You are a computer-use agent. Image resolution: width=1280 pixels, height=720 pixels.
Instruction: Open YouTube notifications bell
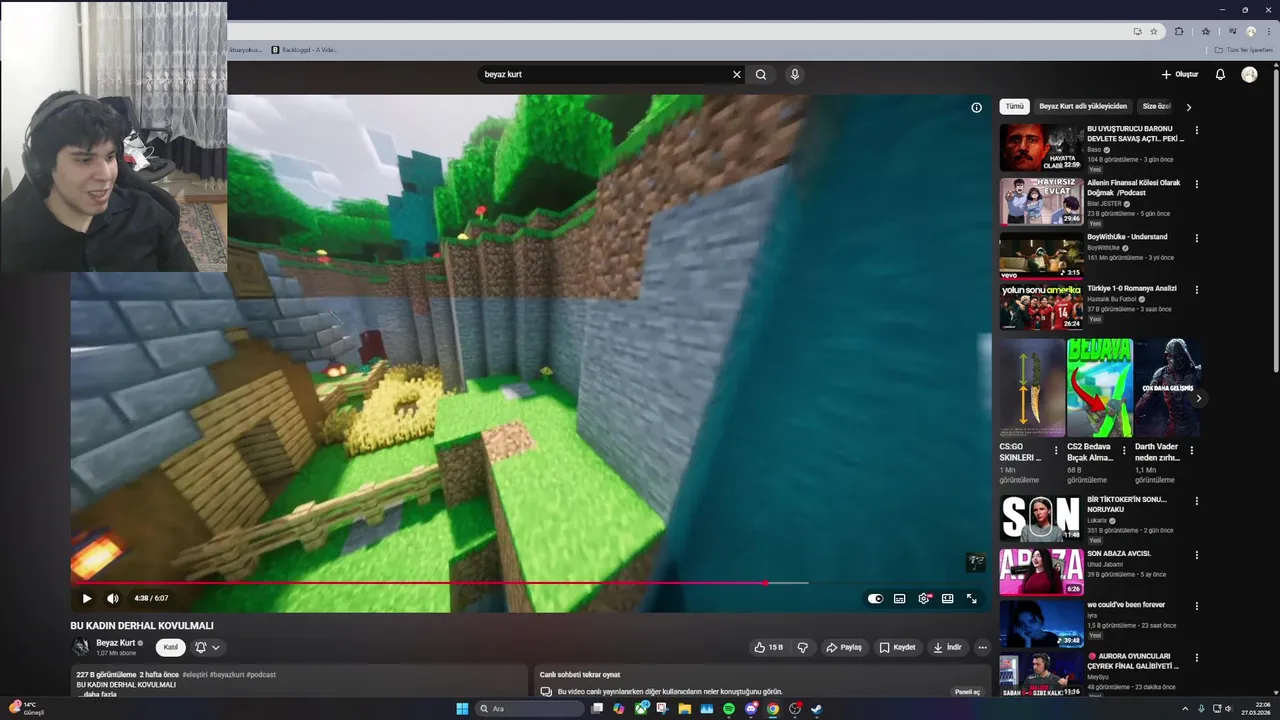[1220, 74]
